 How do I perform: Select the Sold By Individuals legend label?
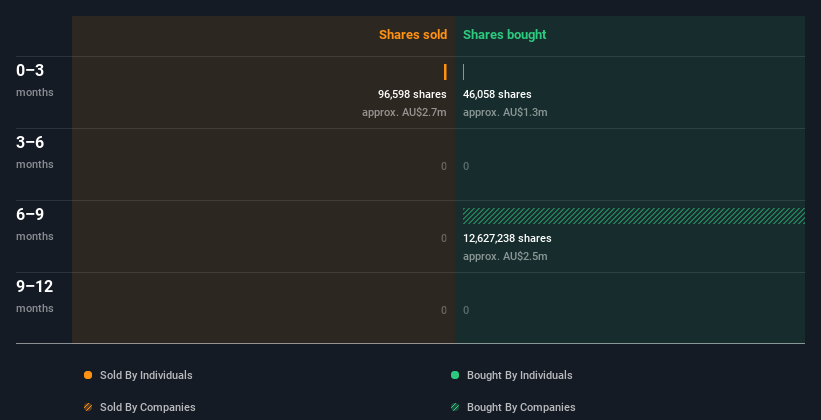pyautogui.click(x=146, y=375)
